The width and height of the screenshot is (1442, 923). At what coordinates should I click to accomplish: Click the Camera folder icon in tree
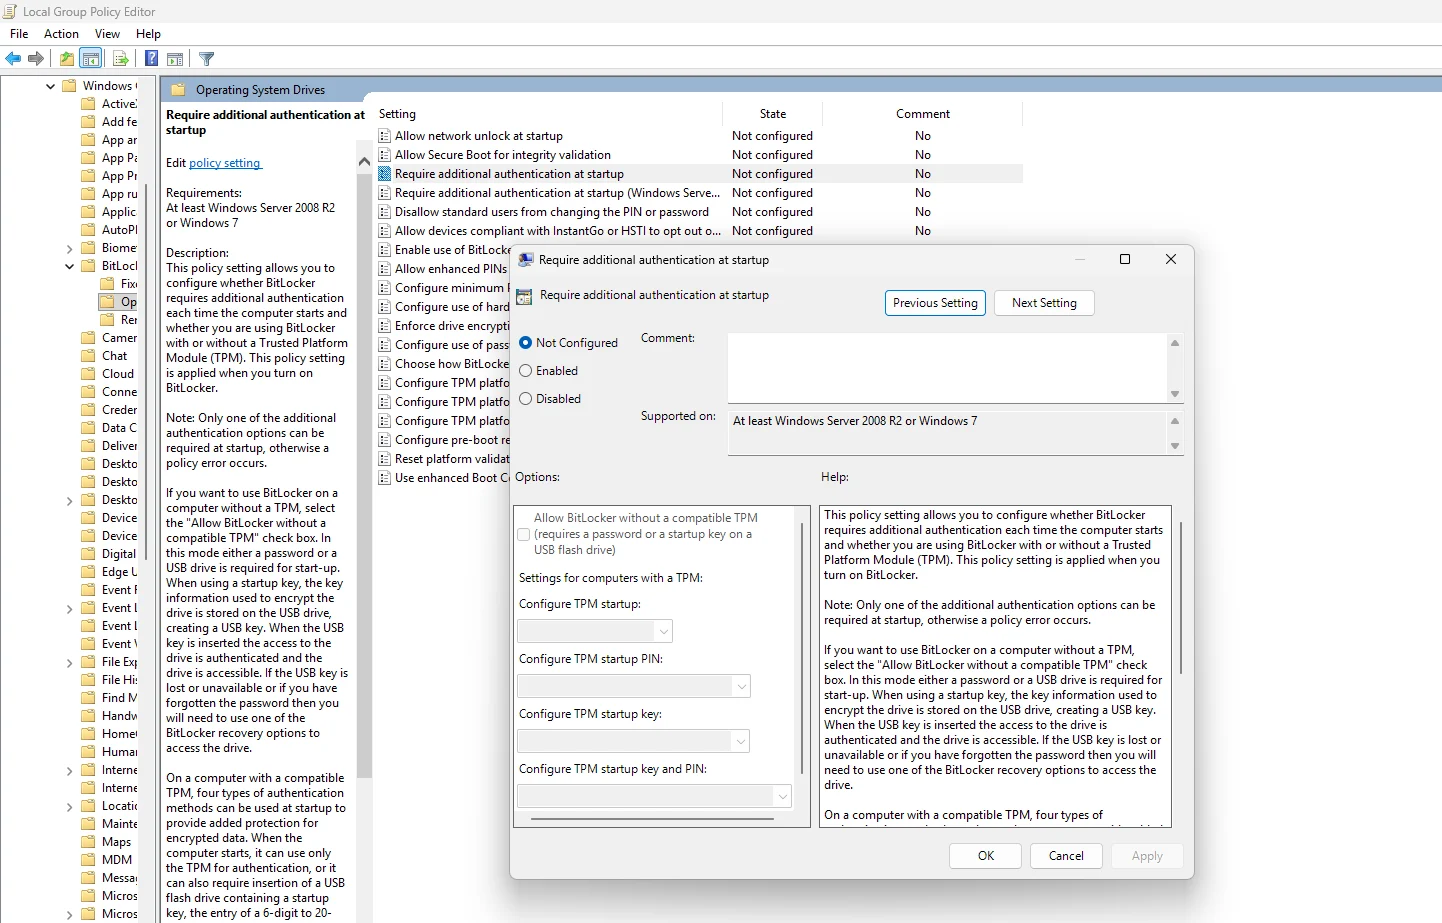[x=89, y=338]
